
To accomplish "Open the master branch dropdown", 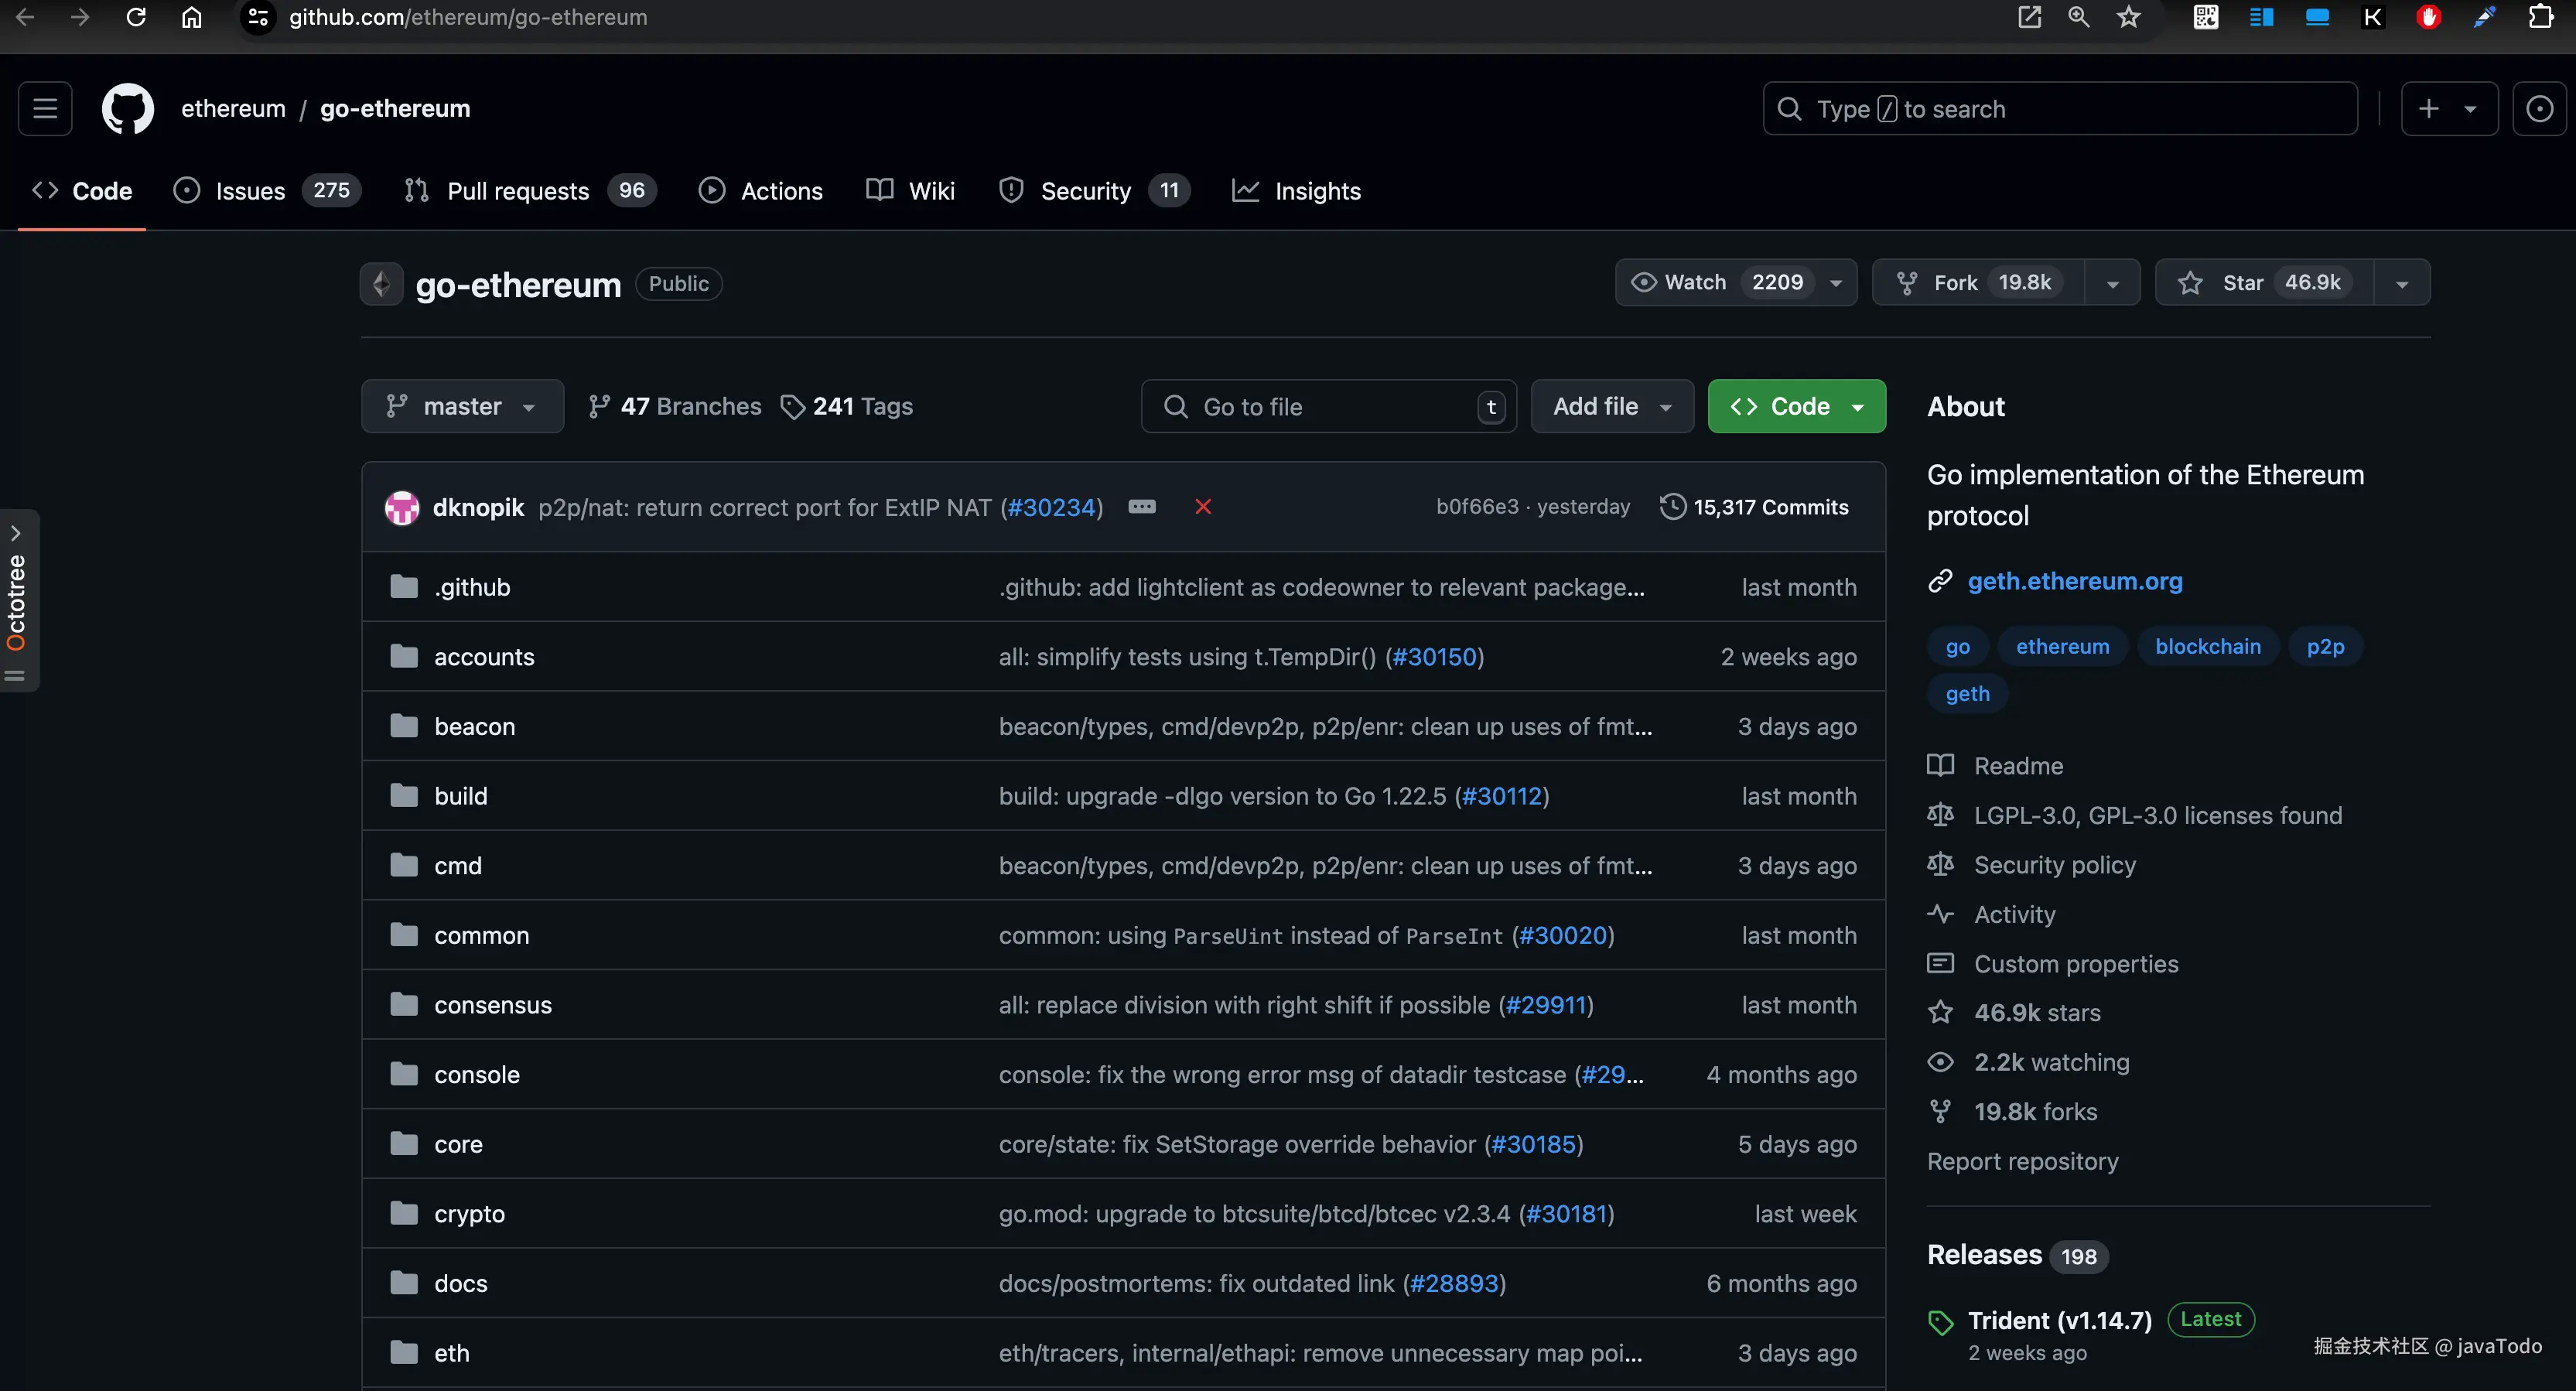I will tap(462, 406).
